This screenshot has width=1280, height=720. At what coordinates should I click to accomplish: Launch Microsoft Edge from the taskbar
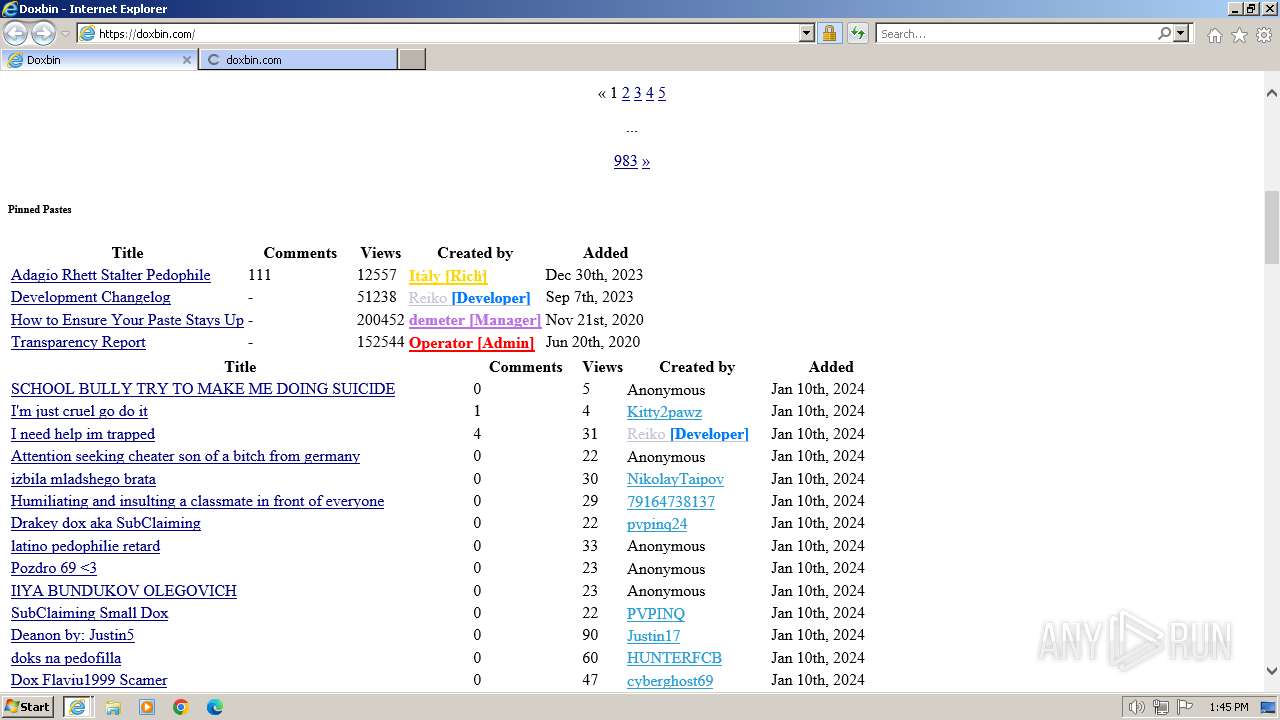tap(215, 707)
